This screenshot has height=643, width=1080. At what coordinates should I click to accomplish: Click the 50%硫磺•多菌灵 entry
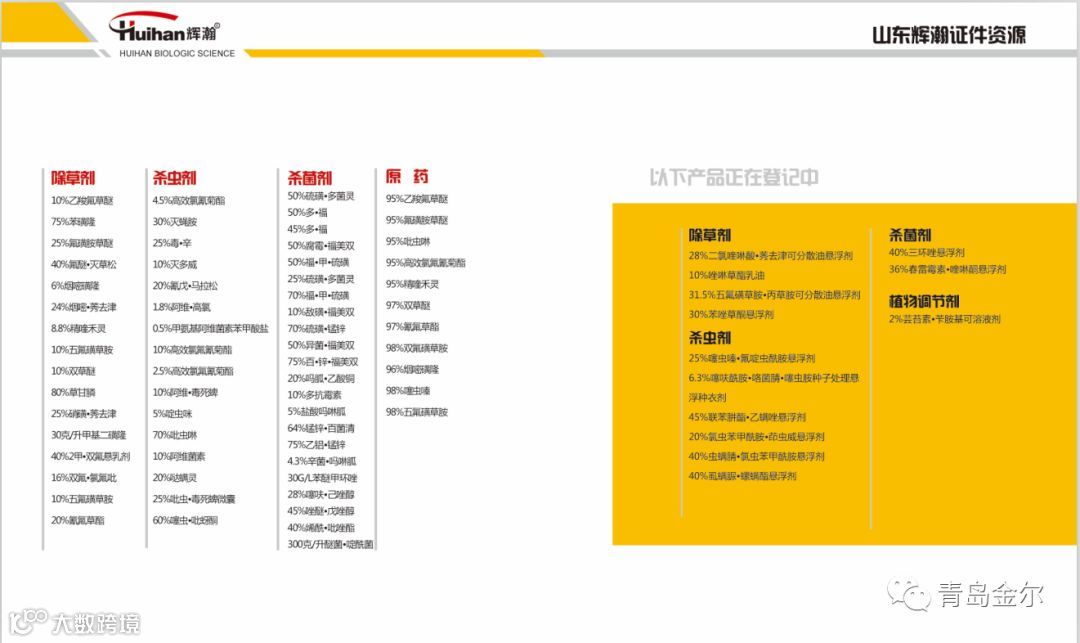(x=321, y=196)
